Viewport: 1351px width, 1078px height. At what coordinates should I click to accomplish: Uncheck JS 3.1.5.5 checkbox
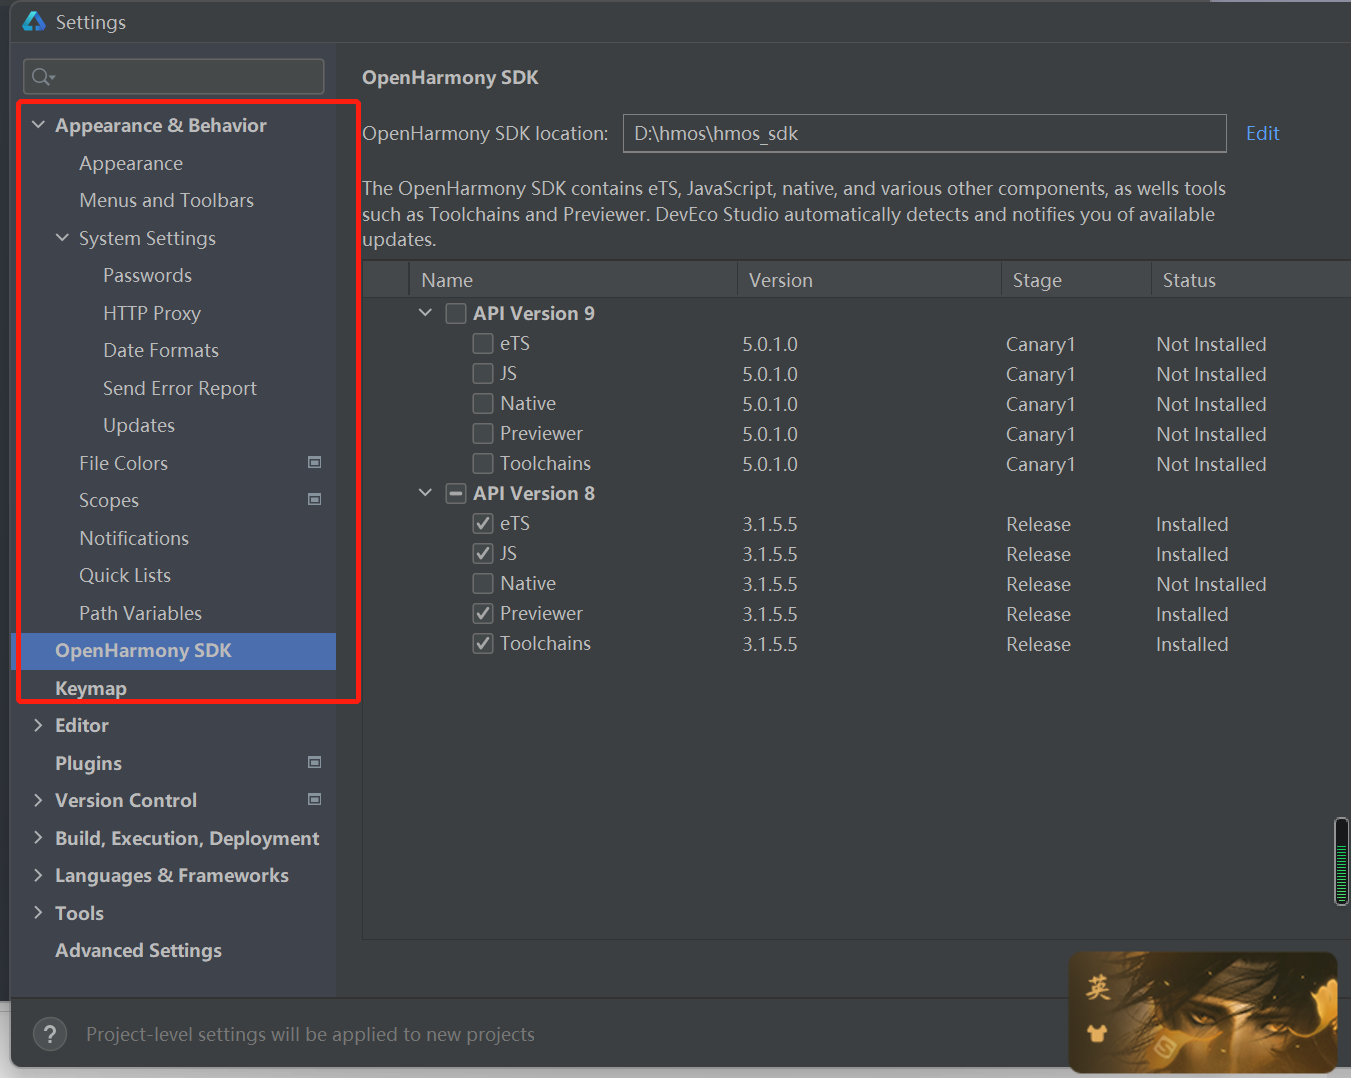pos(483,553)
